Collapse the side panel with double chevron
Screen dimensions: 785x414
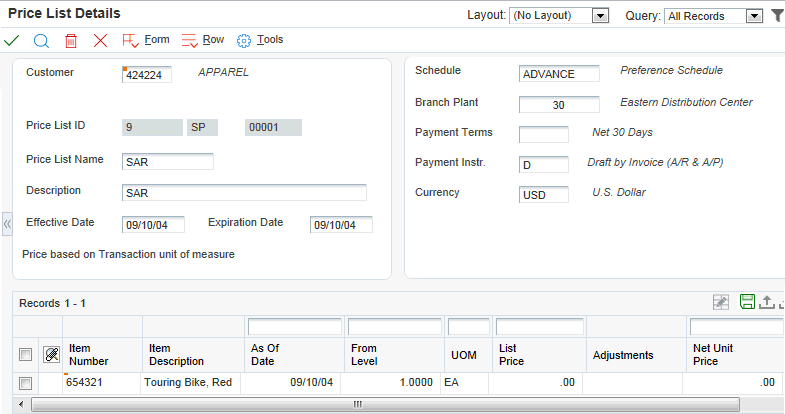point(6,225)
